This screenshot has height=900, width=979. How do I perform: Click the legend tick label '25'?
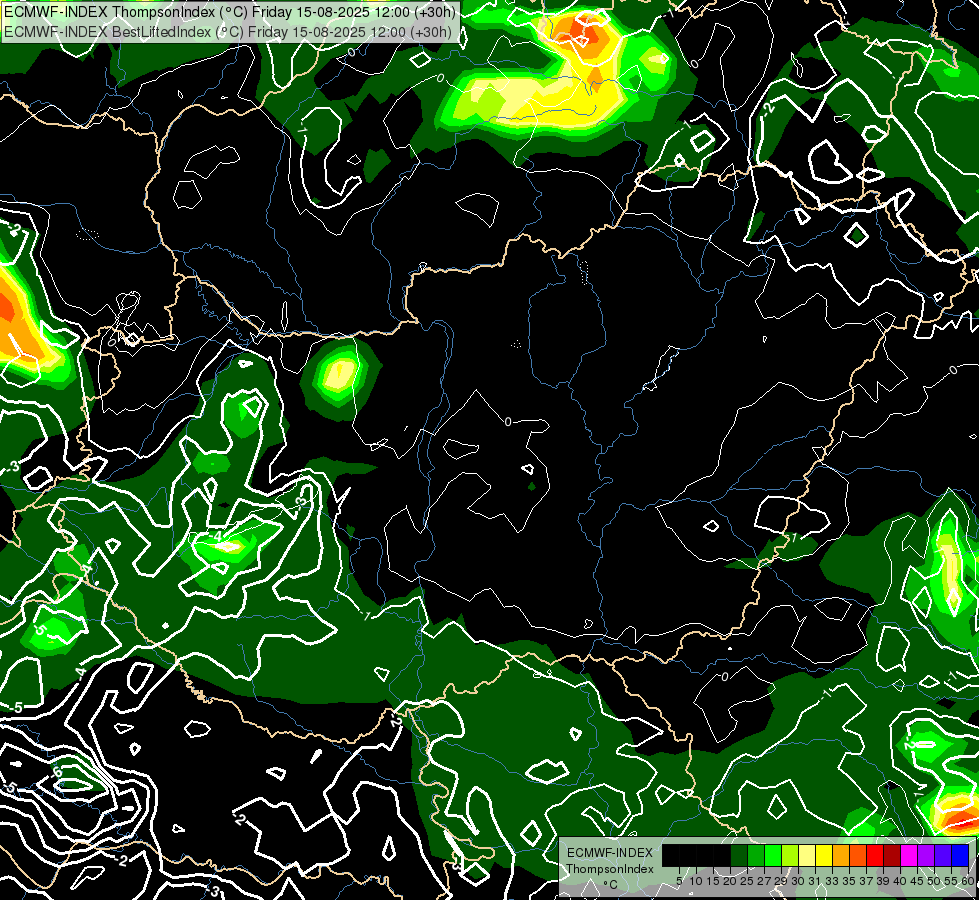pyautogui.click(x=747, y=881)
